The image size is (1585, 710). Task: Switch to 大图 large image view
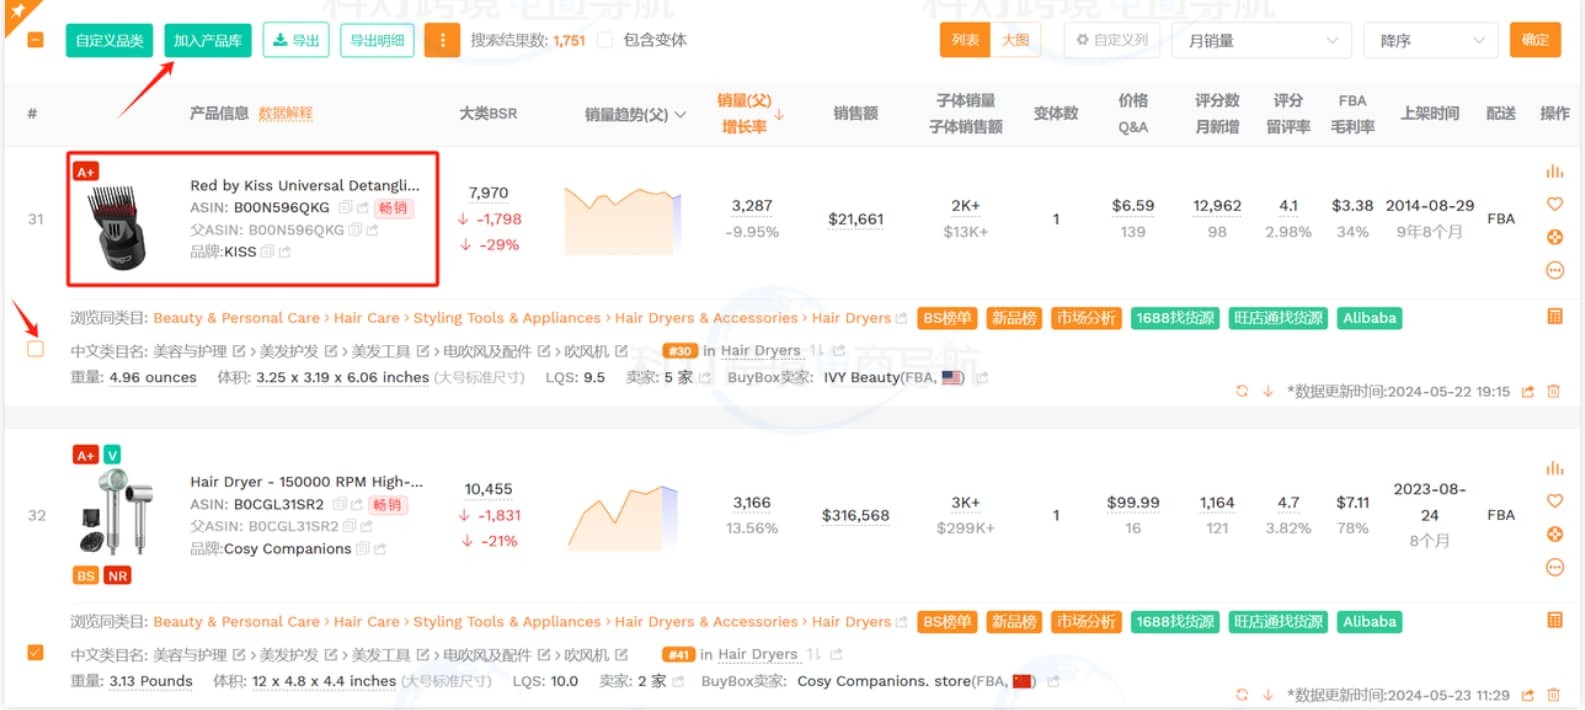[1015, 40]
